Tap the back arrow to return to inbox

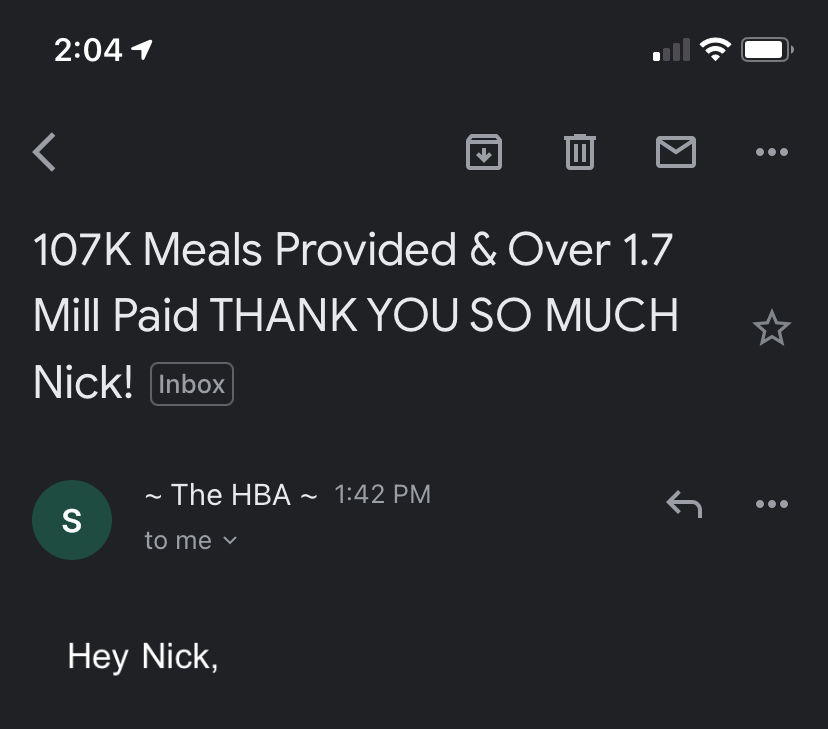tap(44, 152)
